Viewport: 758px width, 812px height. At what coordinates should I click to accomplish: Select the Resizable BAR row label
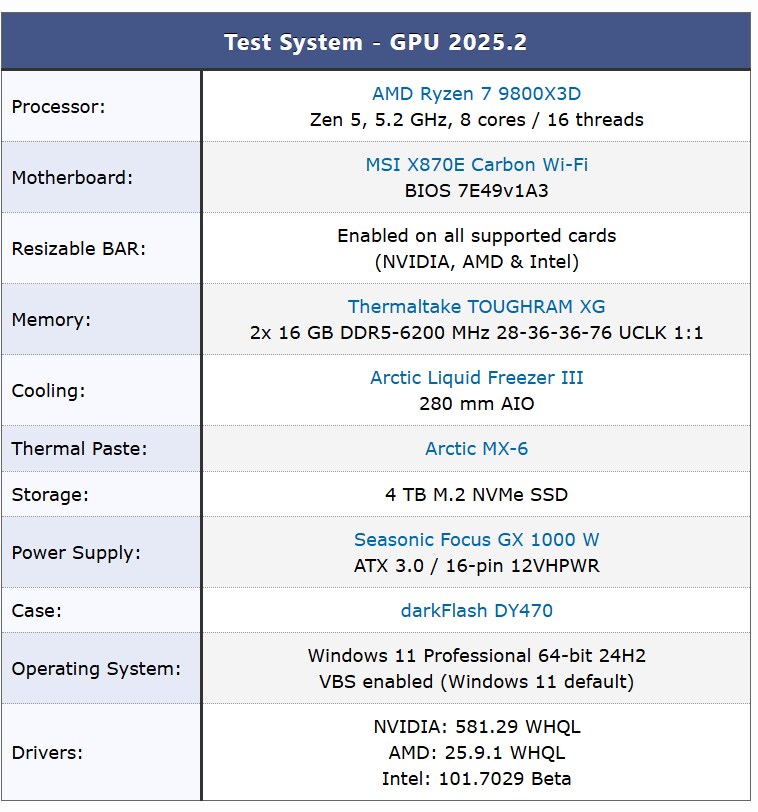click(79, 248)
